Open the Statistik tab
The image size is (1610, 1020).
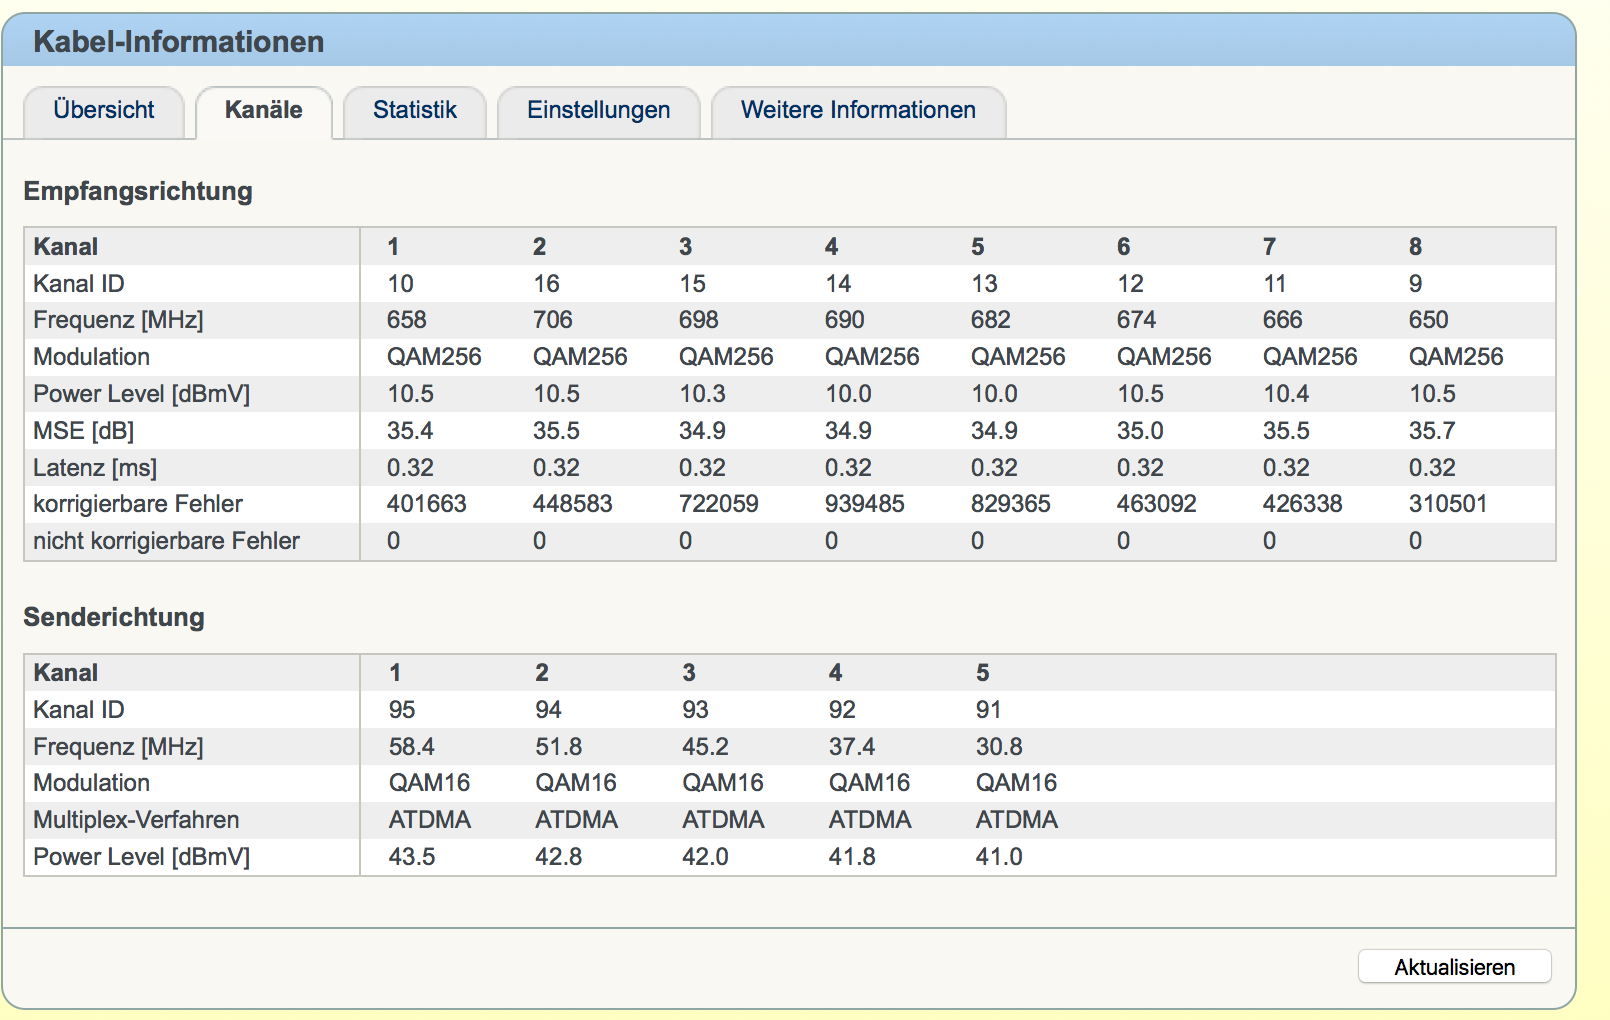[414, 110]
